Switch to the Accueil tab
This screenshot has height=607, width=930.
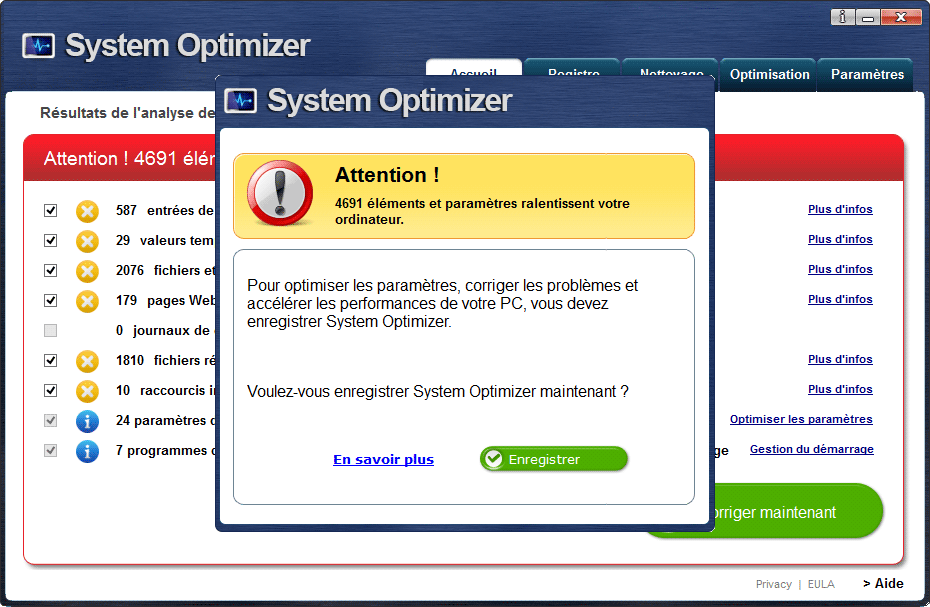pos(473,68)
